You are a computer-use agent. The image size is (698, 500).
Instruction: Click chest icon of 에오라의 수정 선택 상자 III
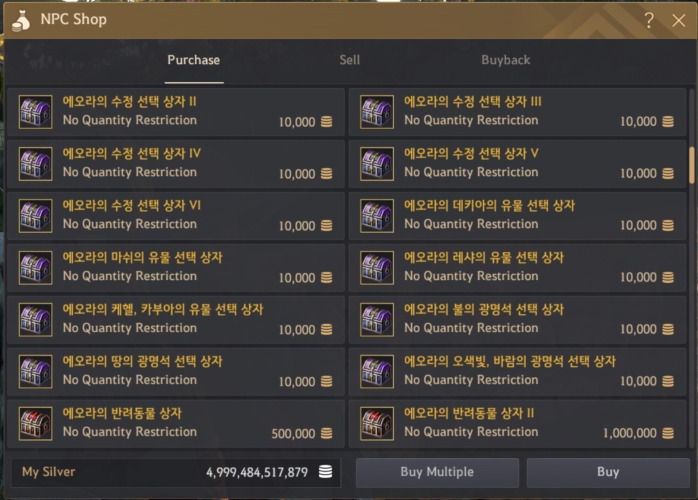click(x=377, y=112)
